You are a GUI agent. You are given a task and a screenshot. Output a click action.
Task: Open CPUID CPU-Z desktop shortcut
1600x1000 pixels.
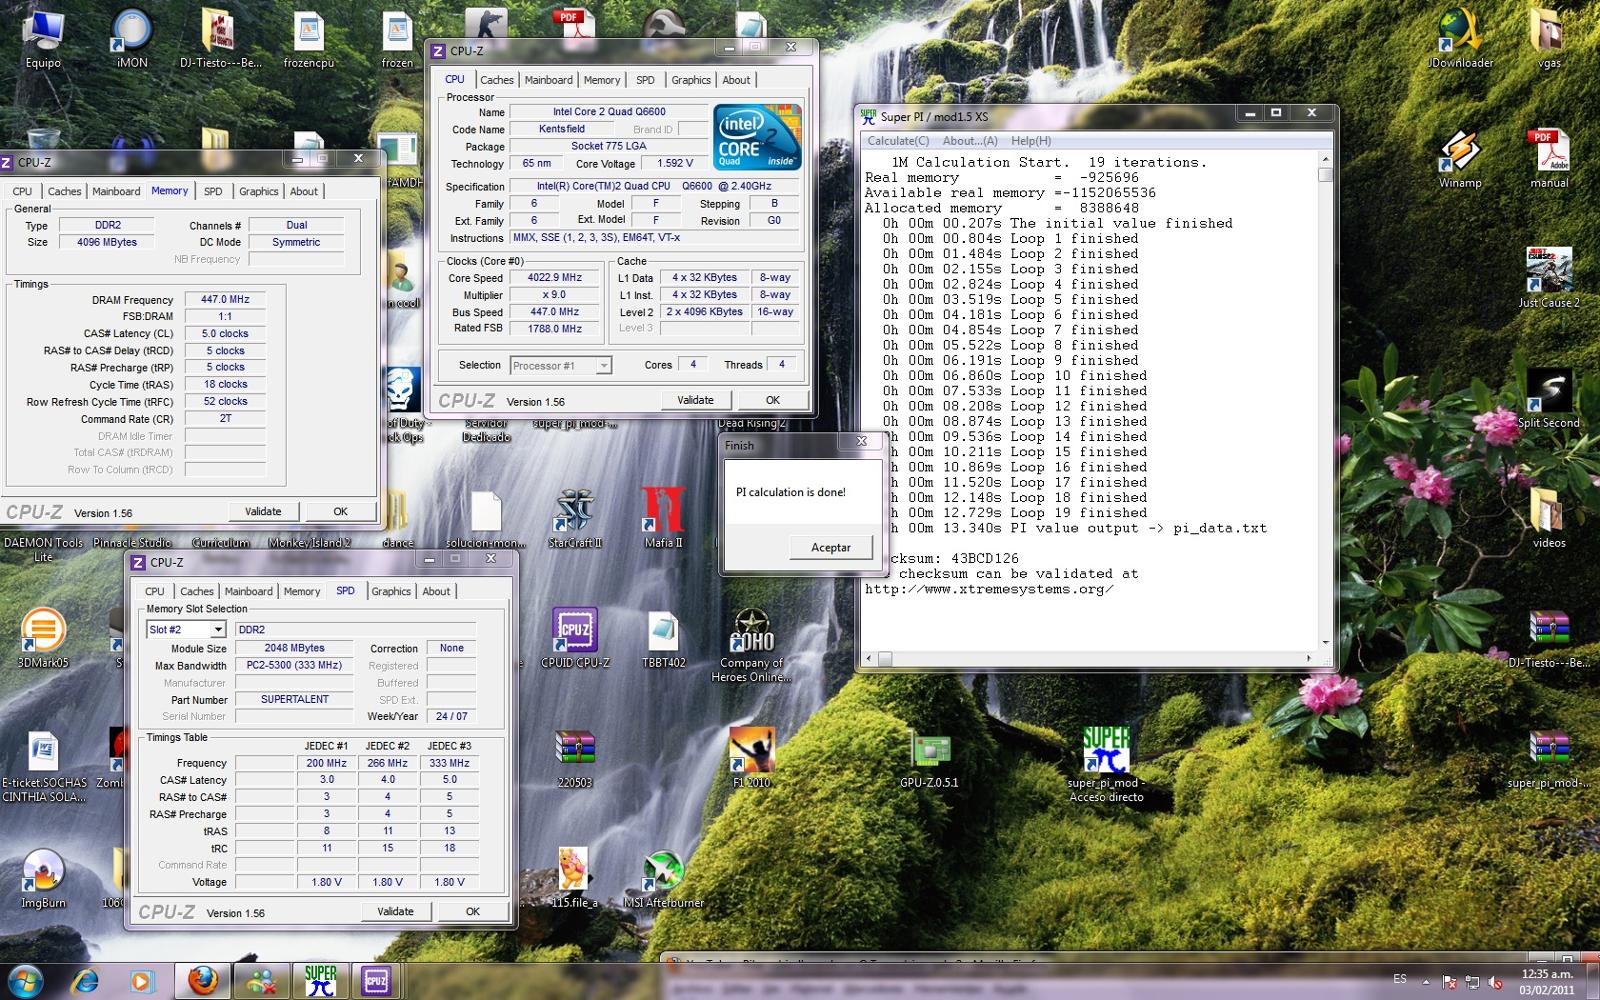[x=575, y=638]
